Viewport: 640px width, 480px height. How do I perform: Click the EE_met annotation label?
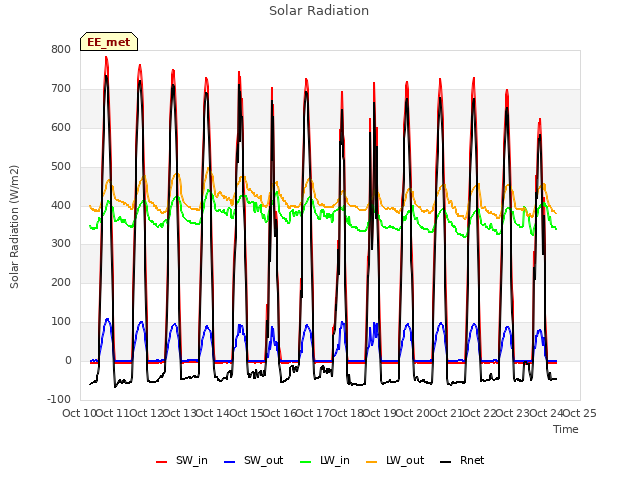[109, 42]
